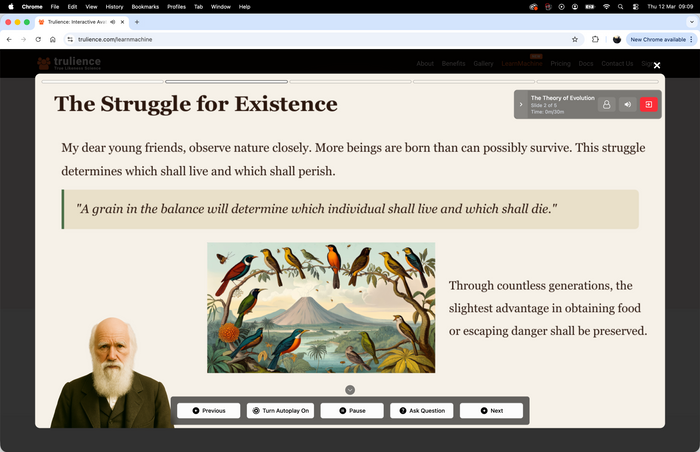This screenshot has width=700, height=452.
Task: Collapse the playback control bar chevron
Action: coord(350,389)
